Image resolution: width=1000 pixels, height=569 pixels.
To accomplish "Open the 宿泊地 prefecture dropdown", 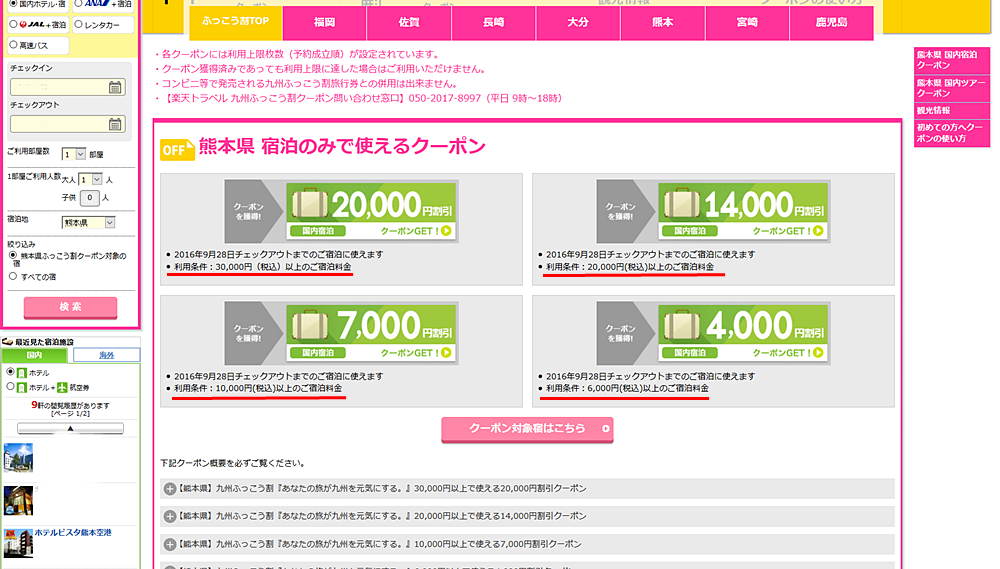I will (x=89, y=223).
